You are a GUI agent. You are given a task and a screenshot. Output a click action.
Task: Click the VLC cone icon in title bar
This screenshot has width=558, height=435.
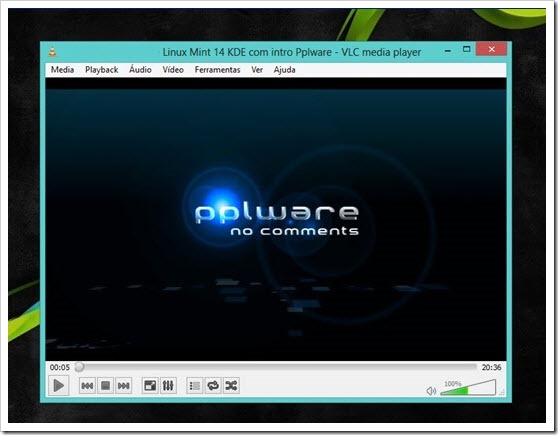coord(53,52)
